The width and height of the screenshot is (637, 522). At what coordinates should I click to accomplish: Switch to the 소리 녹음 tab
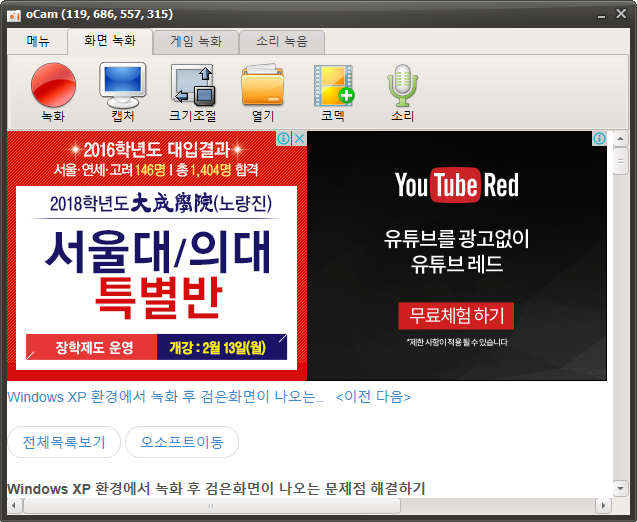coord(282,41)
